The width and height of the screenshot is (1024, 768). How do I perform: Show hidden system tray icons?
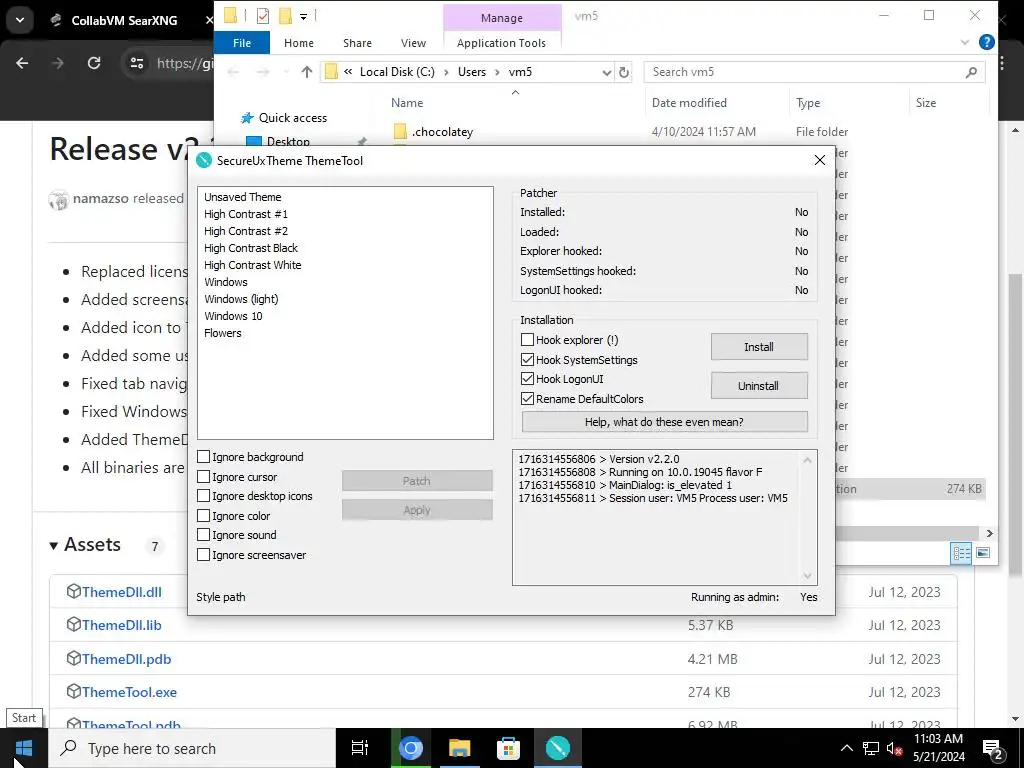click(846, 748)
